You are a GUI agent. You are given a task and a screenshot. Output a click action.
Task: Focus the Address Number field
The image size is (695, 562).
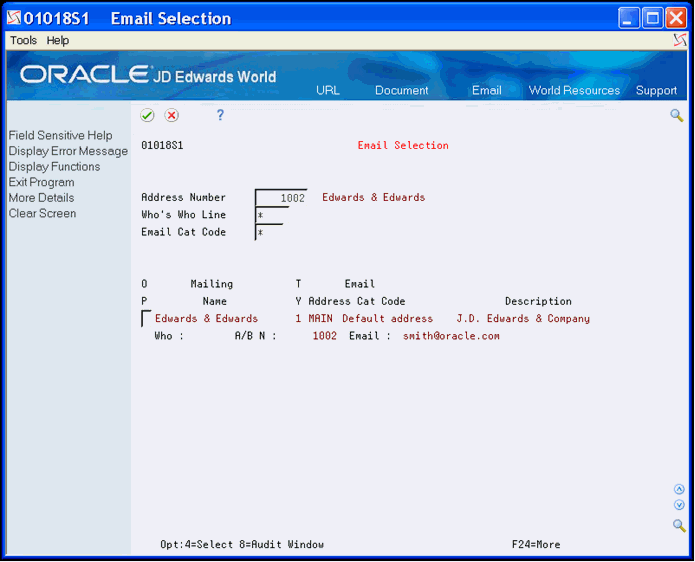tap(281, 198)
